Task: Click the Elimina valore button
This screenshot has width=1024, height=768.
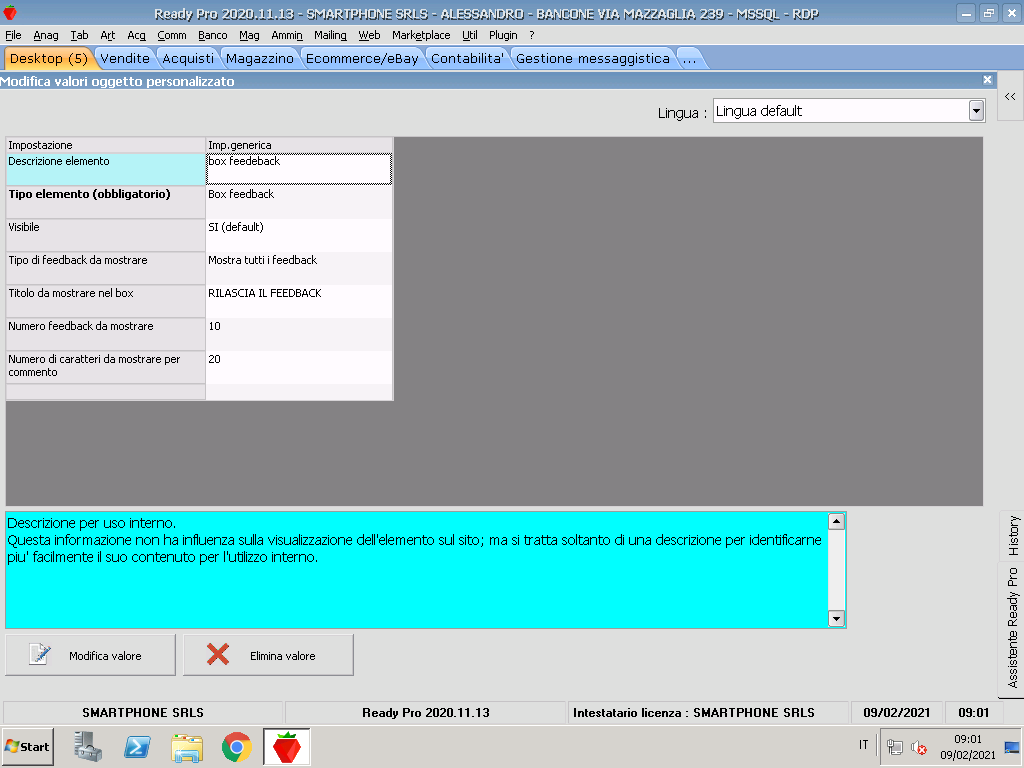Action: click(268, 655)
